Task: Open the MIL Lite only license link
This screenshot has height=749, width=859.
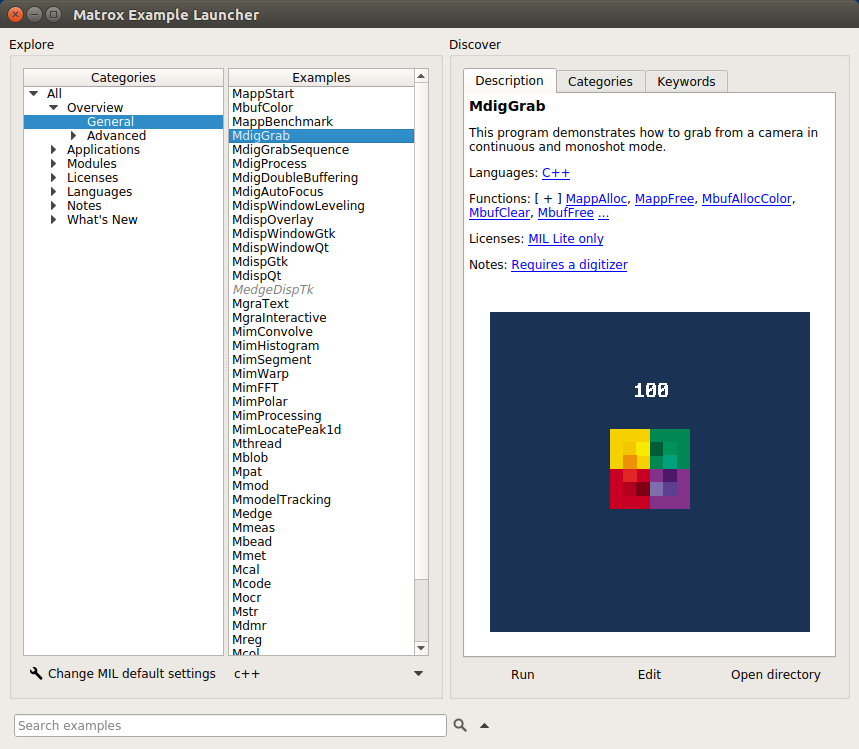Action: click(565, 238)
